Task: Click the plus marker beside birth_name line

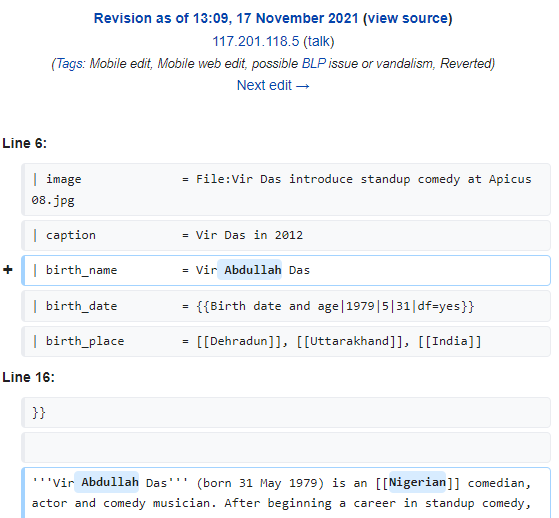Action: point(8,270)
